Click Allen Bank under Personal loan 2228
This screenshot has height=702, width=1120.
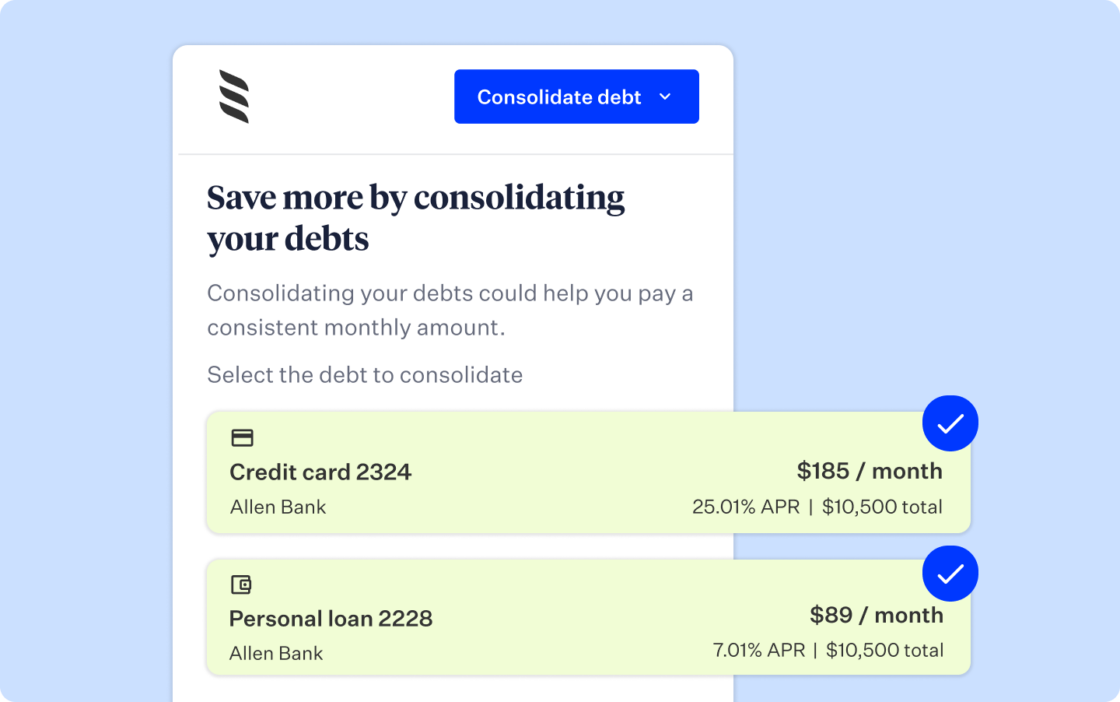[x=276, y=654]
